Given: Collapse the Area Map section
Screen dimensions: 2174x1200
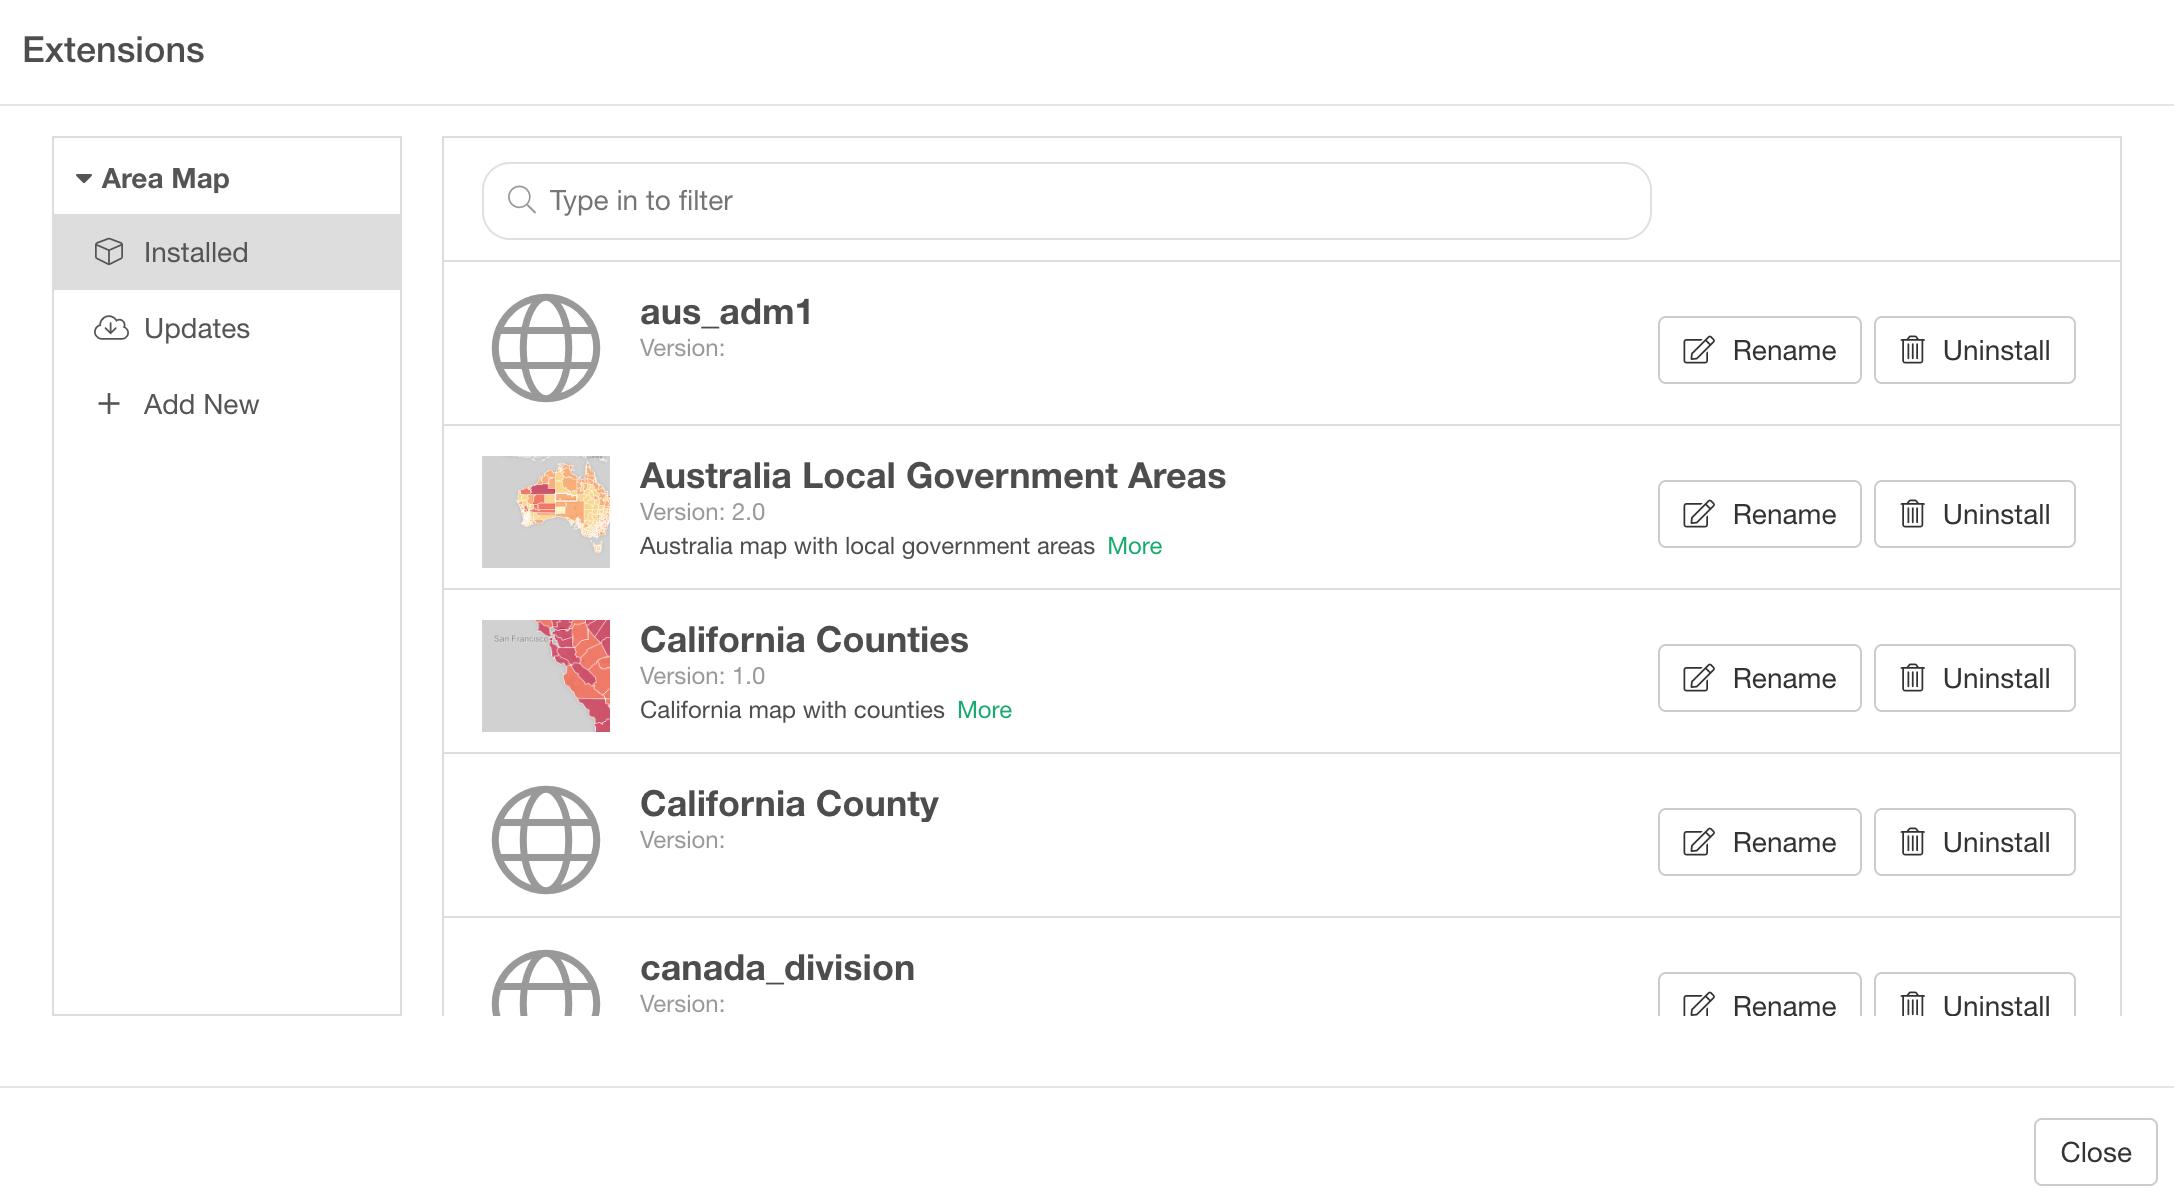Looking at the screenshot, I should tap(84, 178).
